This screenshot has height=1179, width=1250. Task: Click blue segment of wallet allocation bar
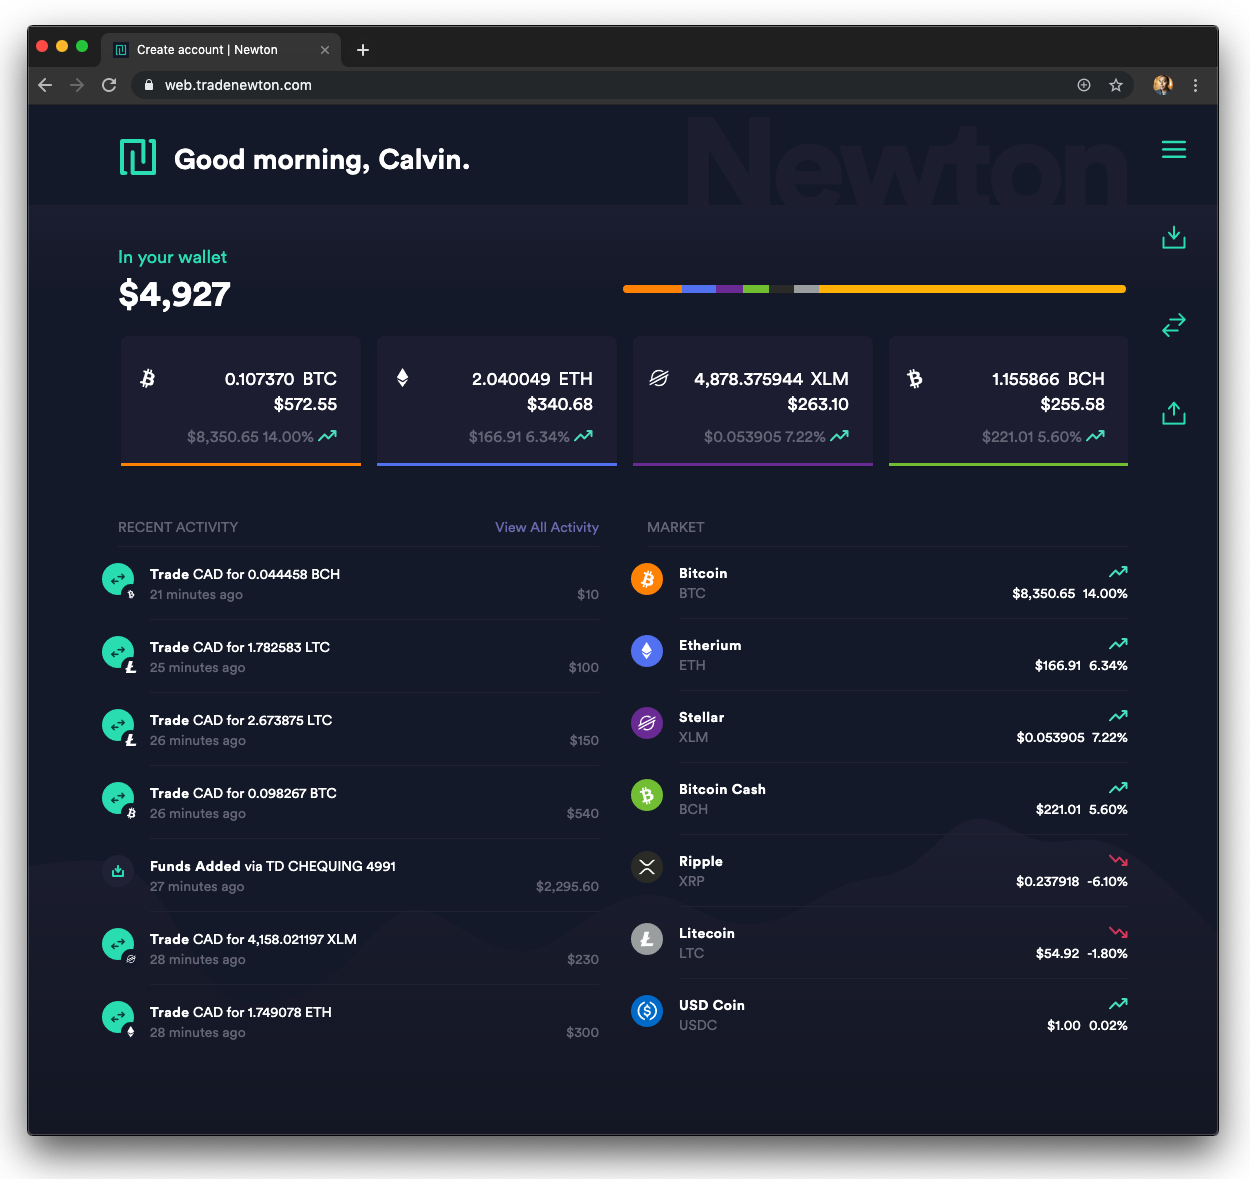(x=699, y=289)
